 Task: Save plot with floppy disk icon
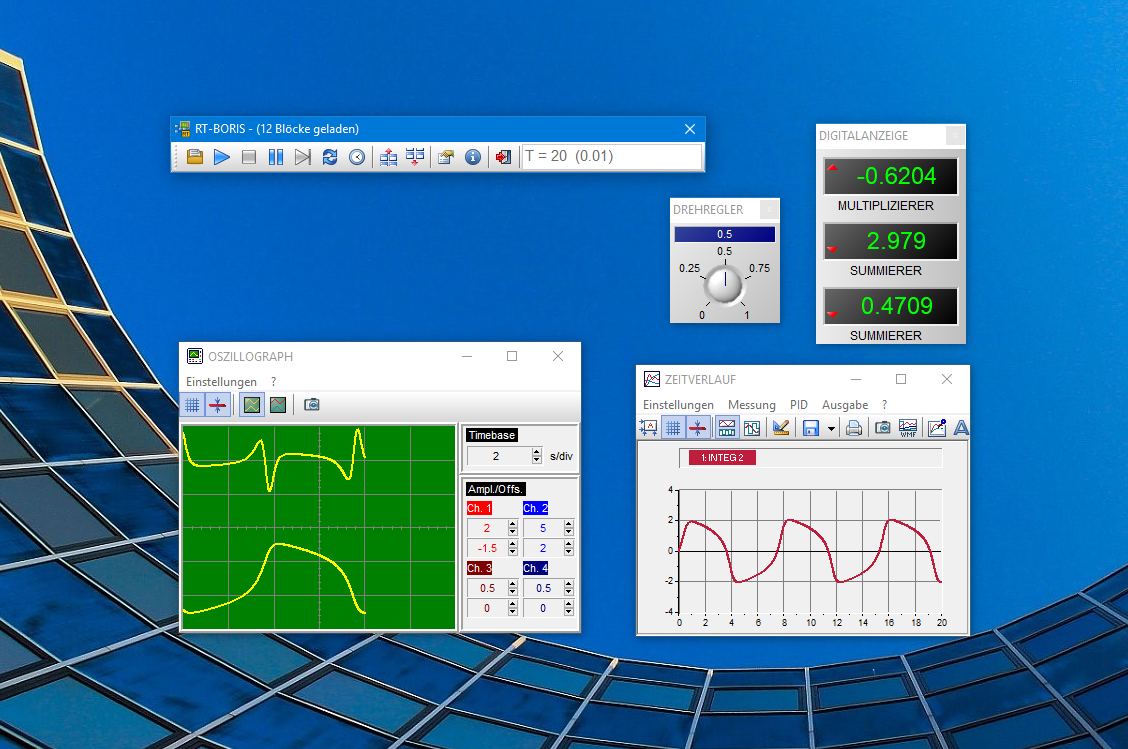click(811, 428)
